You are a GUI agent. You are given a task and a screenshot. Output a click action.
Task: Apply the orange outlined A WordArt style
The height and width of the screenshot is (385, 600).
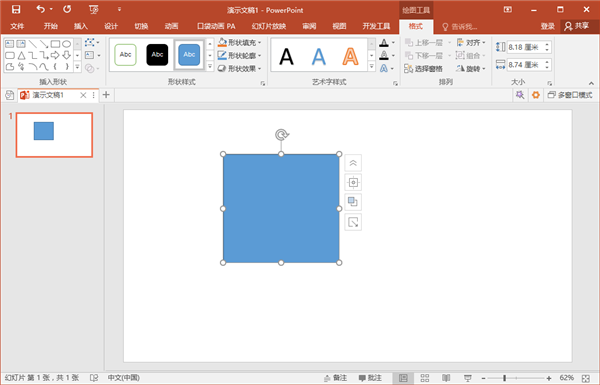pyautogui.click(x=350, y=56)
